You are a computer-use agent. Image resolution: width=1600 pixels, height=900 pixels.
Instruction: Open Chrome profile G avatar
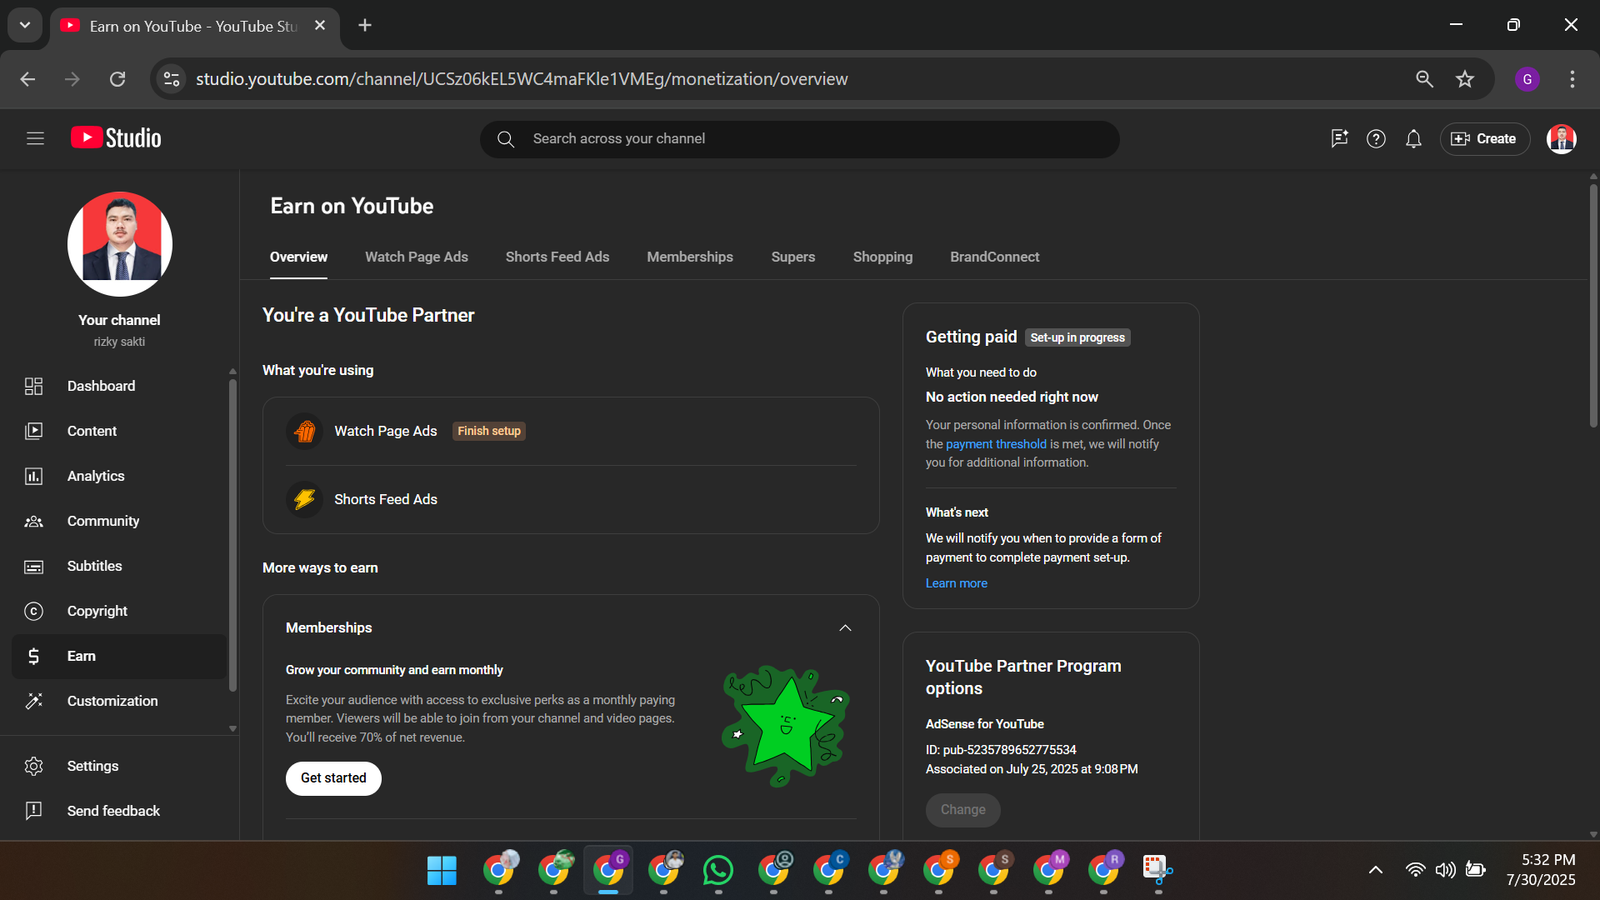[1527, 79]
